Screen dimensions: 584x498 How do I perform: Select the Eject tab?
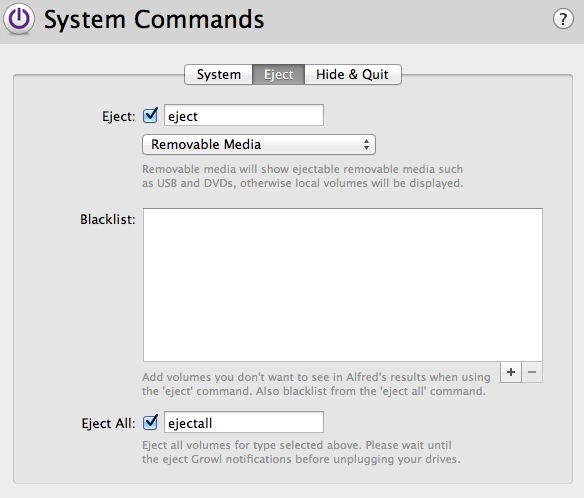[279, 74]
